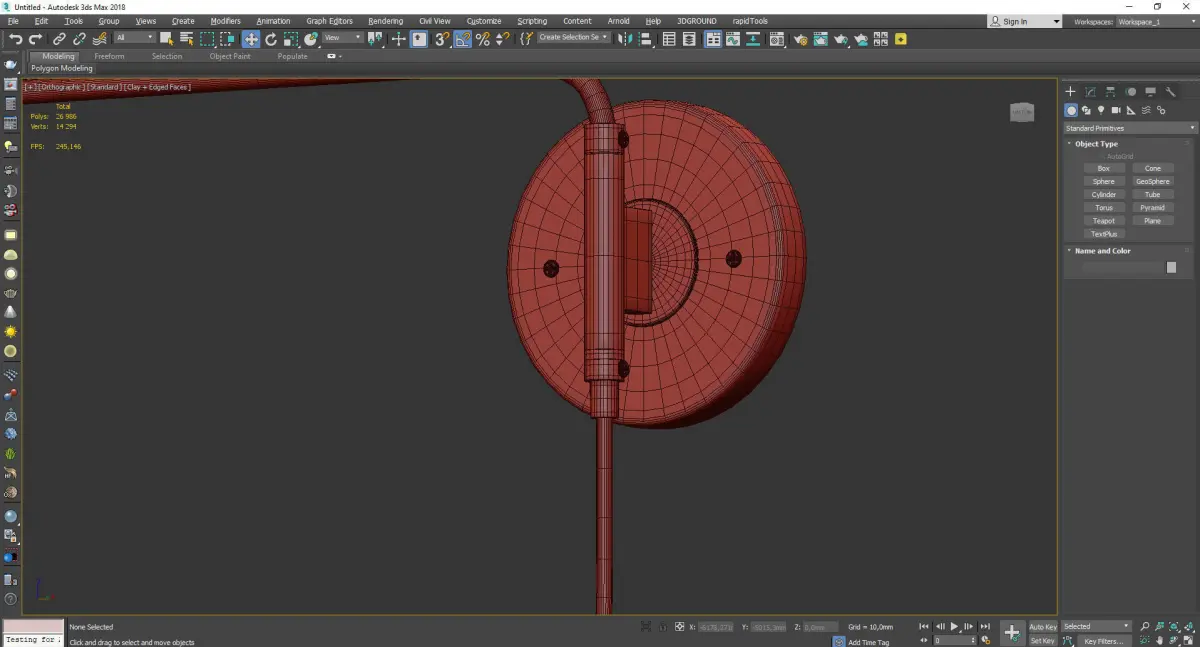
Task: Switch to the Freeform ribbon tab
Action: (x=109, y=56)
